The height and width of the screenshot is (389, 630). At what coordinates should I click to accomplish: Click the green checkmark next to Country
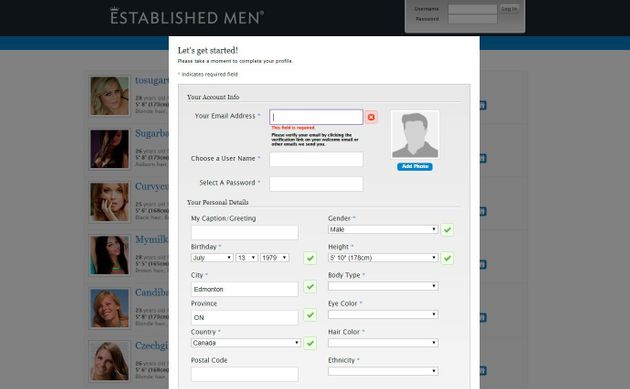tap(310, 343)
